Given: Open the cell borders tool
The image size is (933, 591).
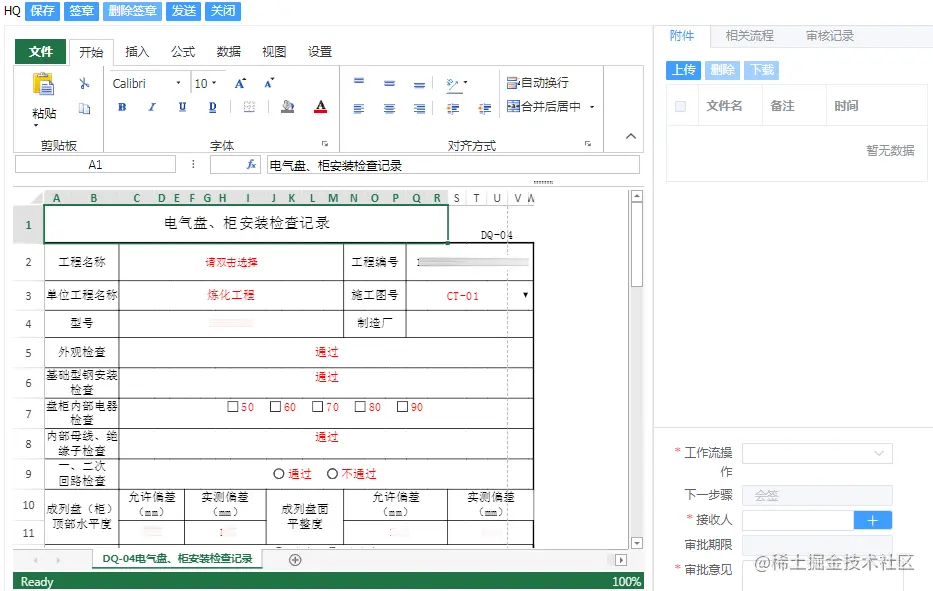Looking at the screenshot, I should 249,107.
